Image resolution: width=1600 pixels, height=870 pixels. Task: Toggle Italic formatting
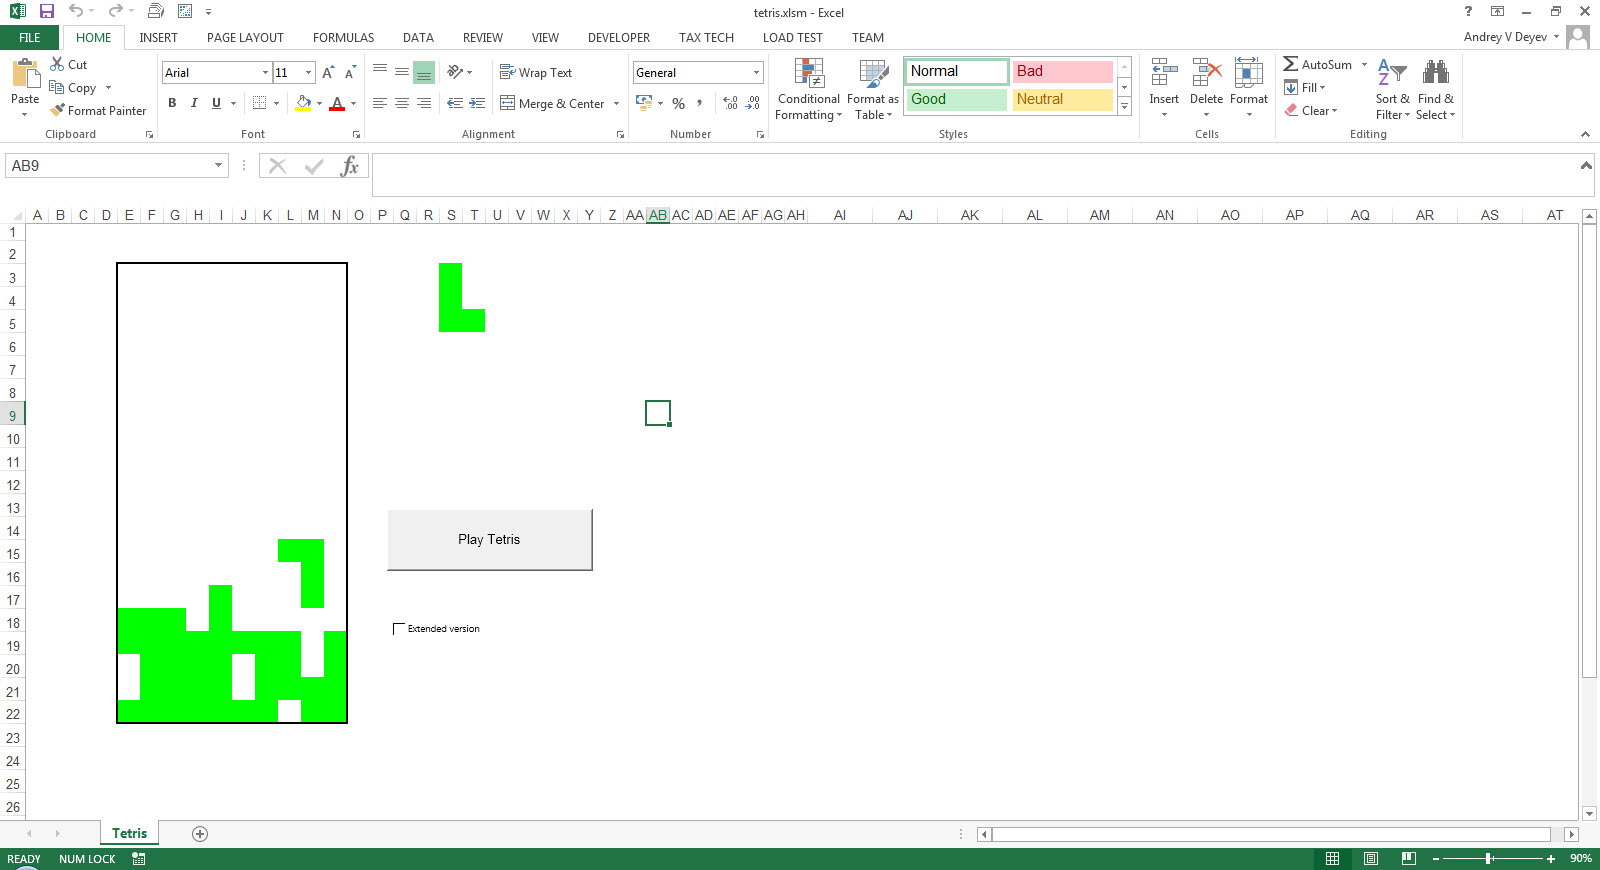coord(194,103)
